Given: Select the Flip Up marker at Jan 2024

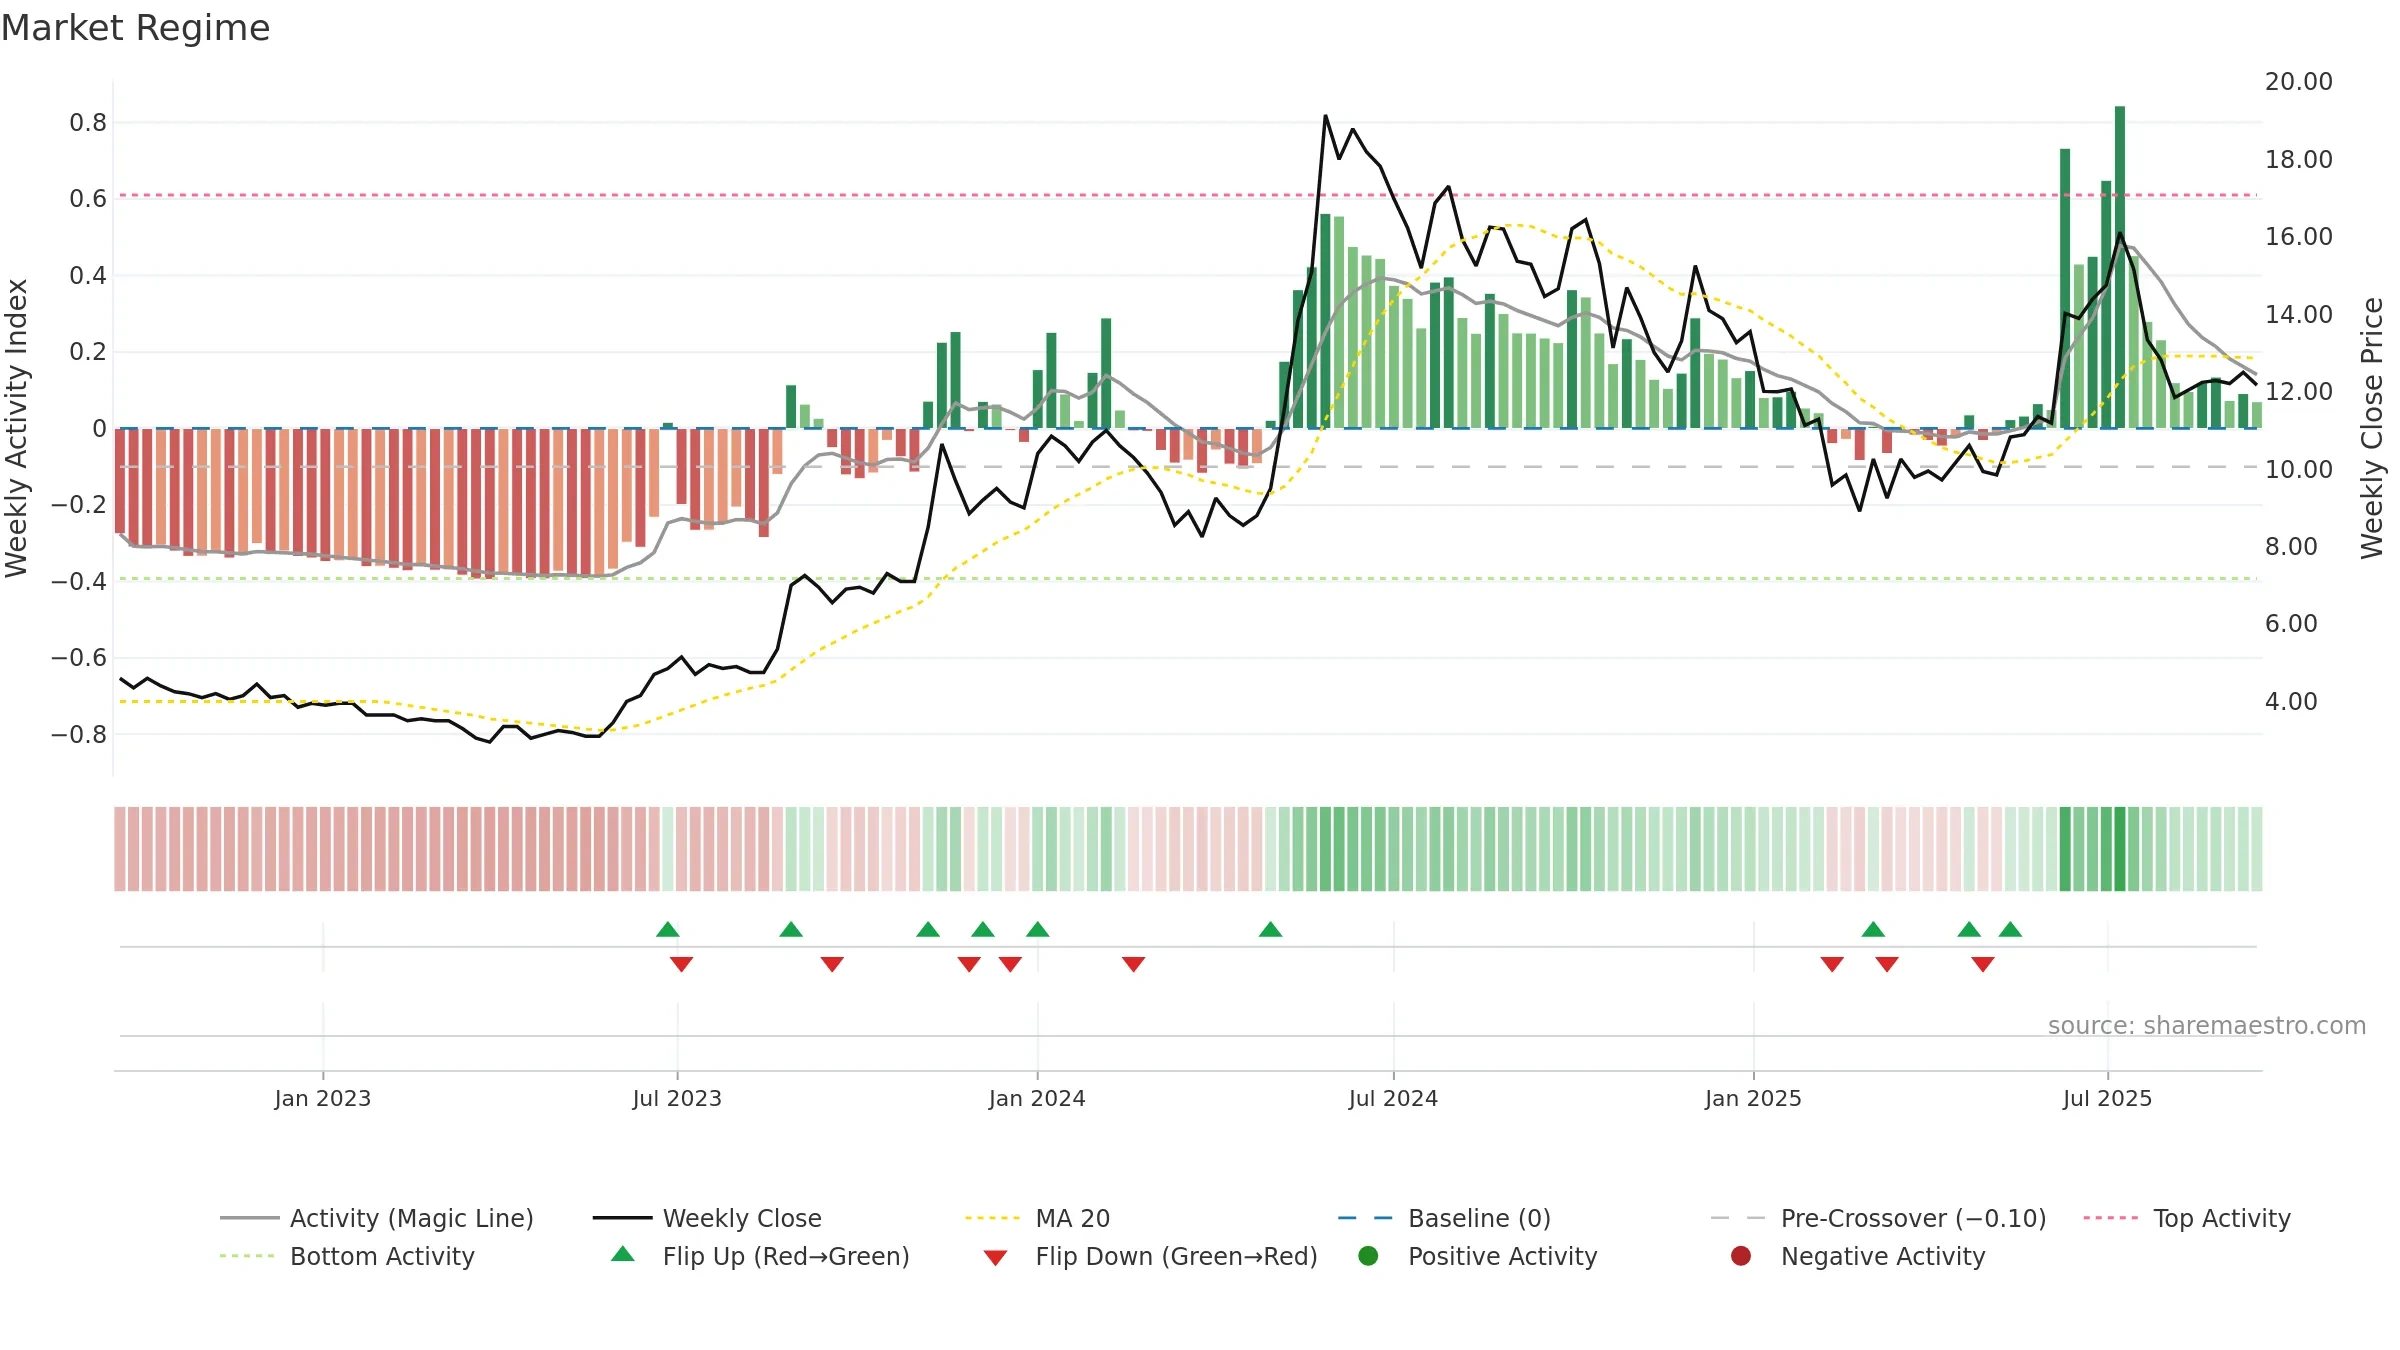Looking at the screenshot, I should [x=1037, y=929].
